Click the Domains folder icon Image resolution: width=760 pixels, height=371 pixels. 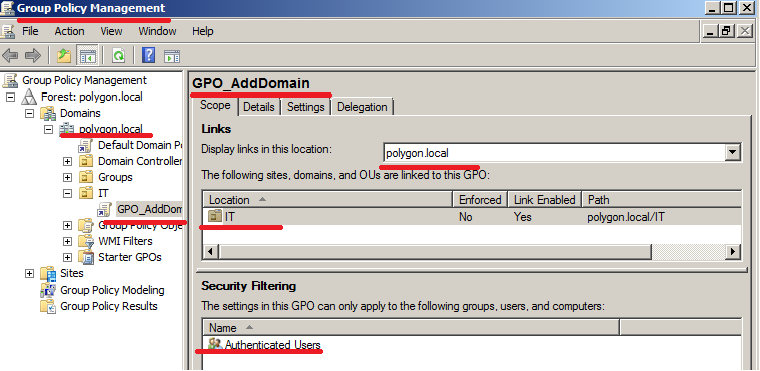(48, 113)
